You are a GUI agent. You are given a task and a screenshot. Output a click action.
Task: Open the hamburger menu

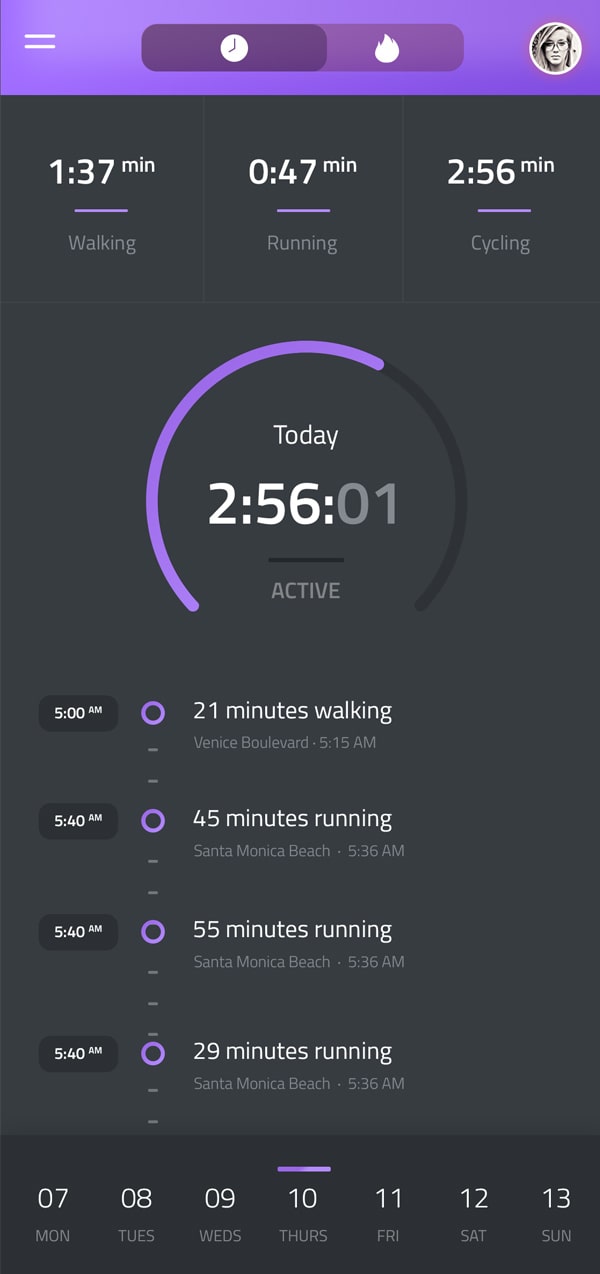tap(40, 42)
